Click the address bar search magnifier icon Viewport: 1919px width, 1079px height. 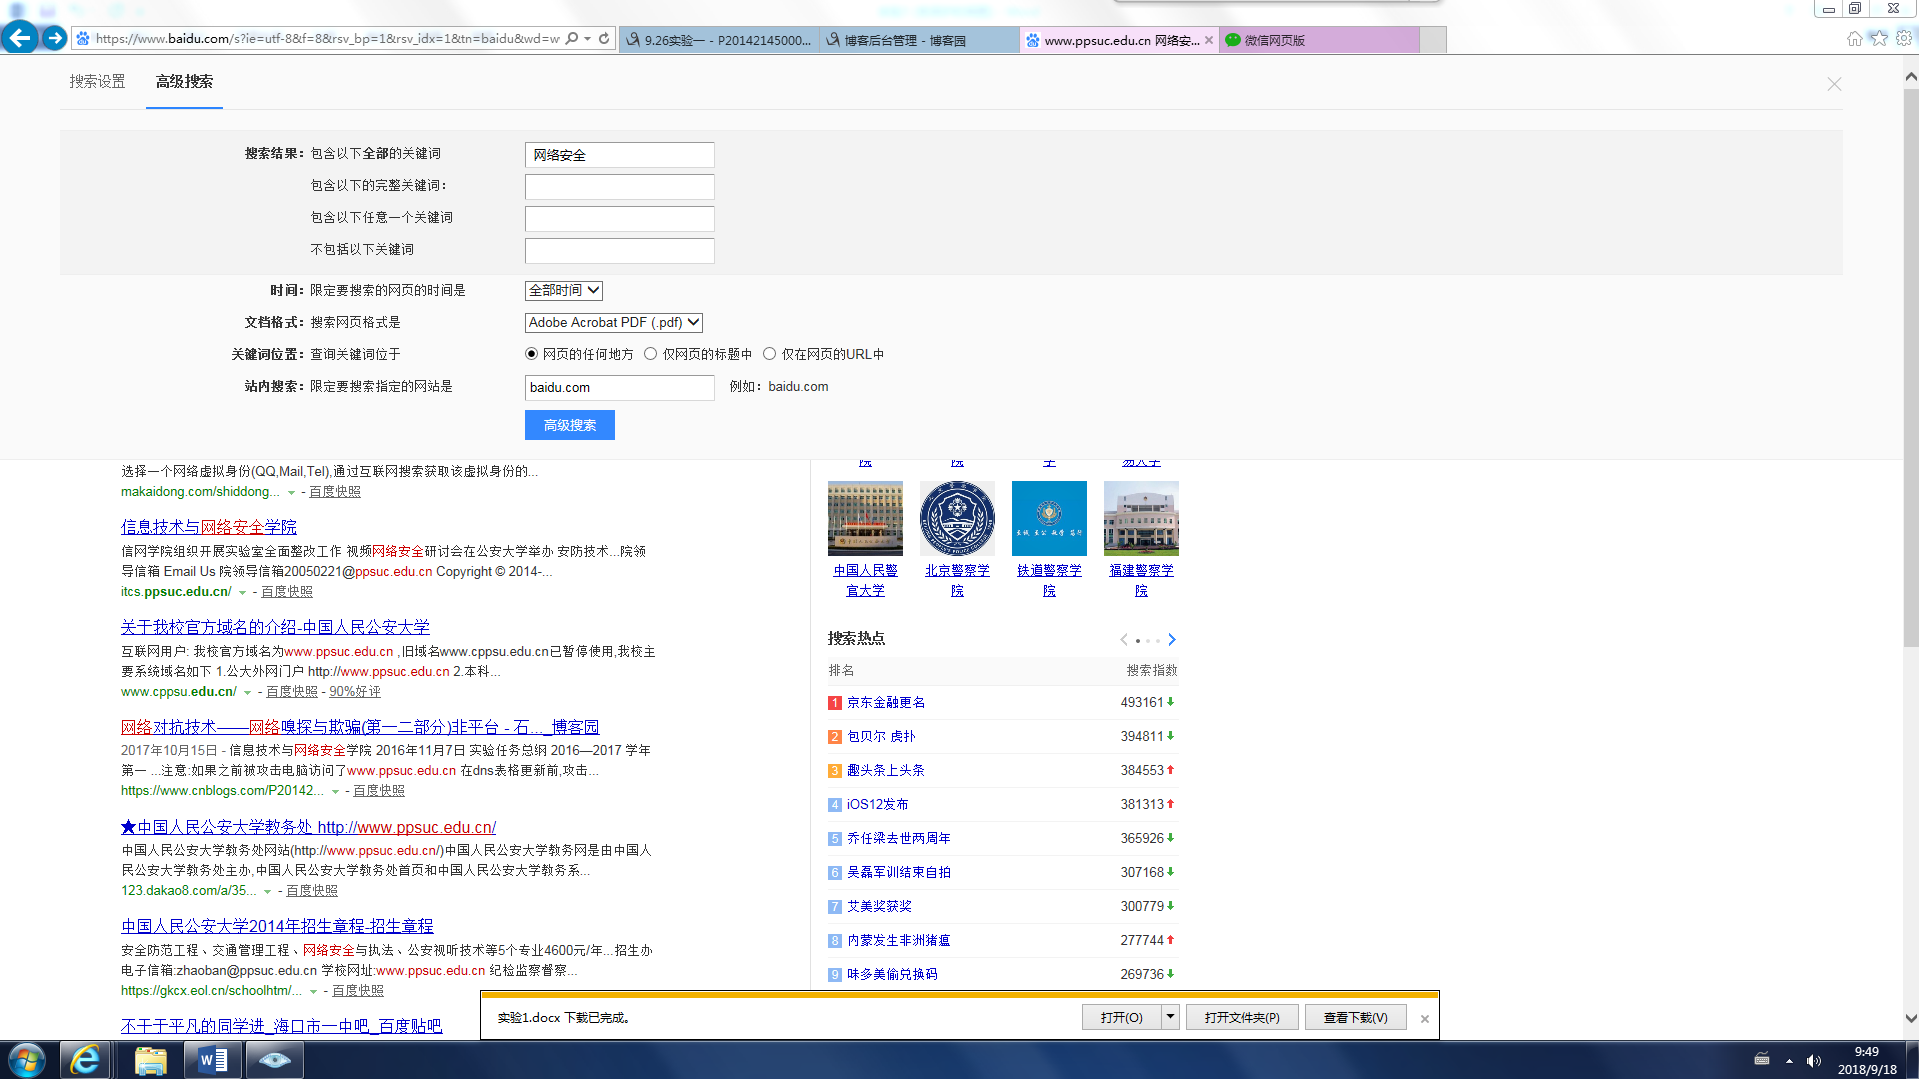tap(572, 39)
